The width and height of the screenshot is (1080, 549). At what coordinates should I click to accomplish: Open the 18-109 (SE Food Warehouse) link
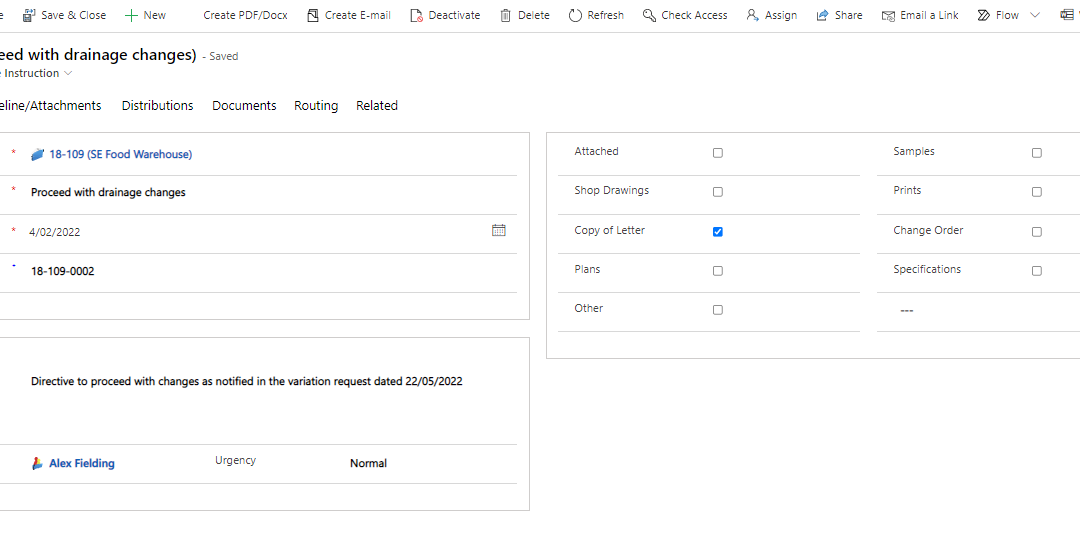[x=120, y=154]
